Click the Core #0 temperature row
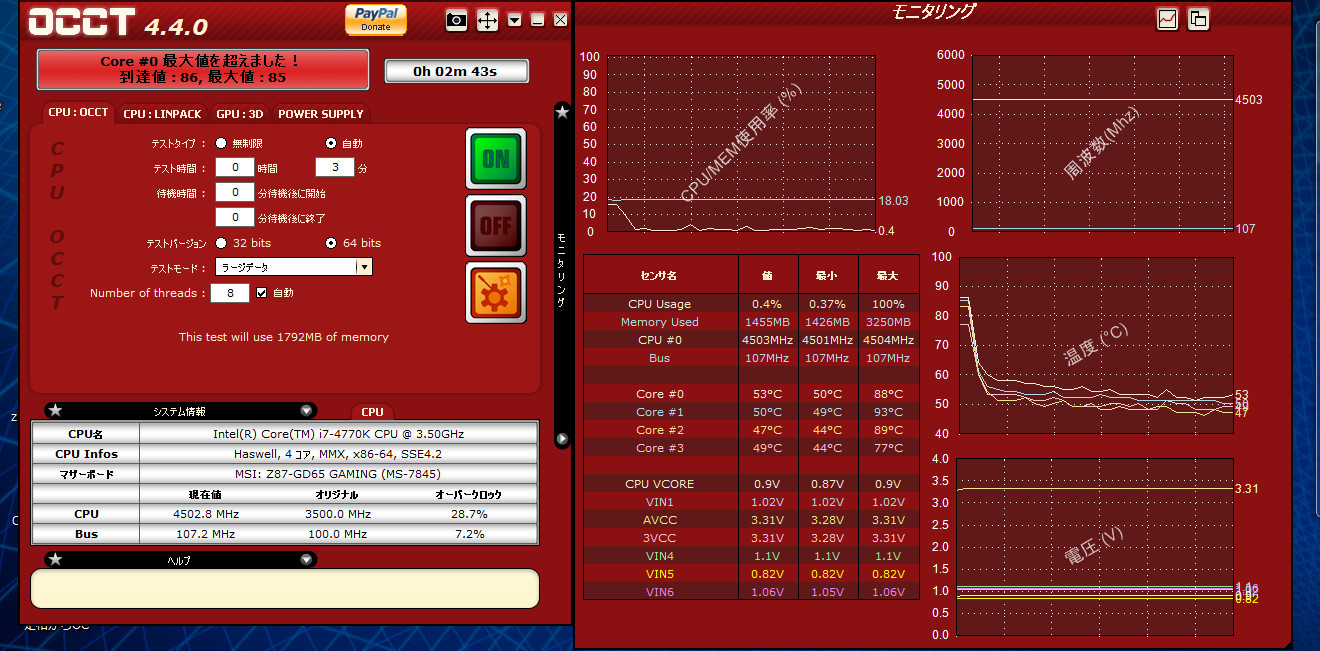1320x651 pixels. tap(751, 394)
